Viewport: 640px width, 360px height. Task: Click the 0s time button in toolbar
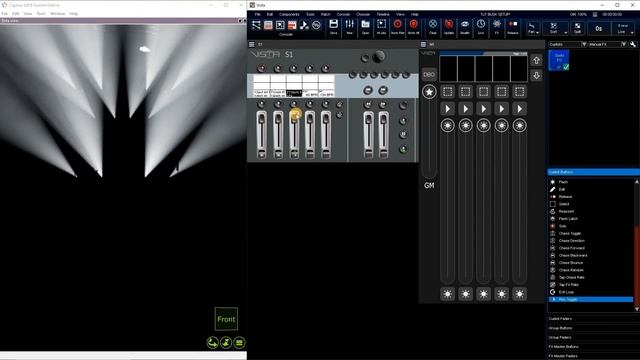click(598, 28)
